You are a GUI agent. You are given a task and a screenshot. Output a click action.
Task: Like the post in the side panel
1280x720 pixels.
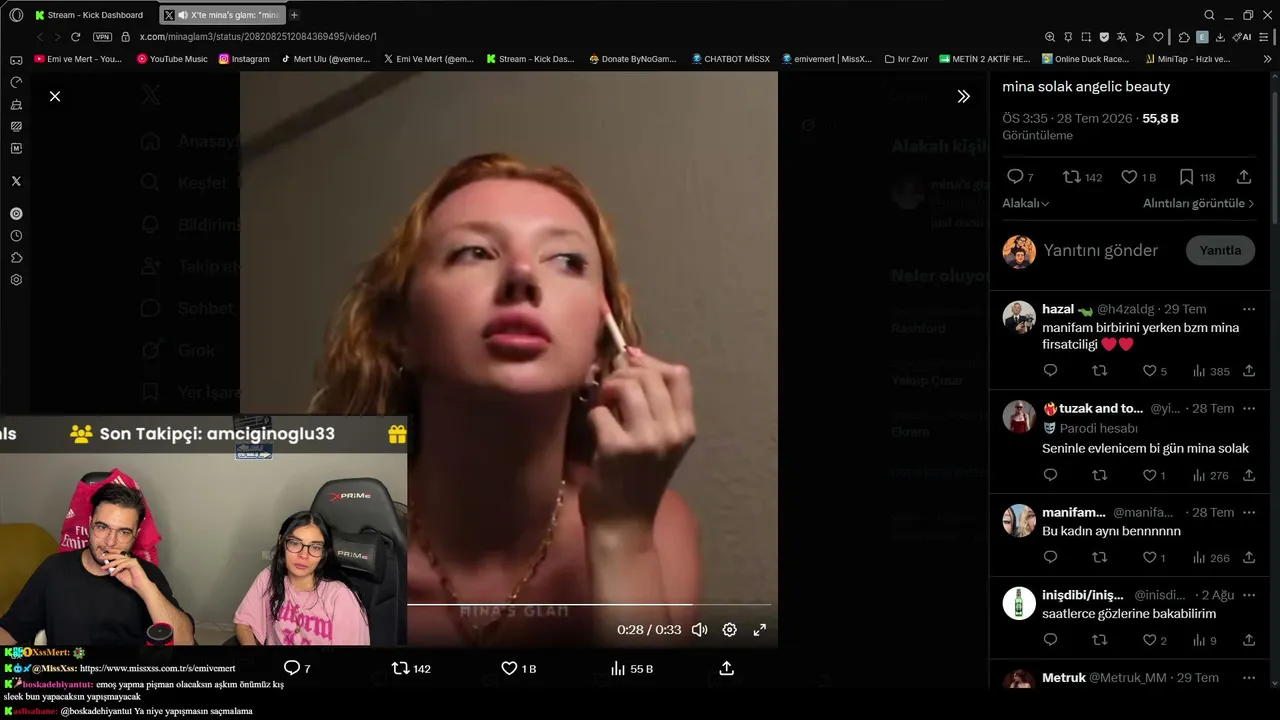tap(1129, 177)
